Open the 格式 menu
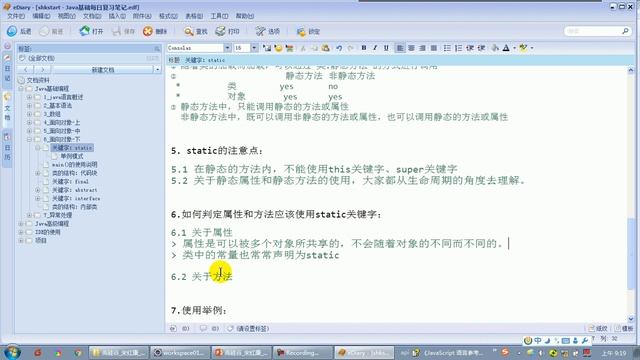 [x=168, y=16]
